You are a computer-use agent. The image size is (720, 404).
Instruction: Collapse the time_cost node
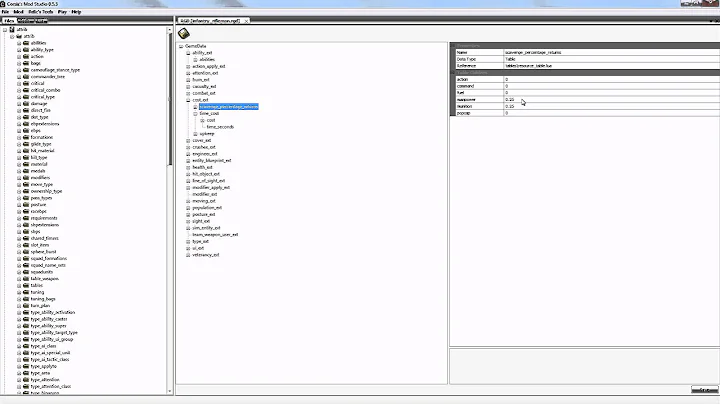pyautogui.click(x=195, y=113)
